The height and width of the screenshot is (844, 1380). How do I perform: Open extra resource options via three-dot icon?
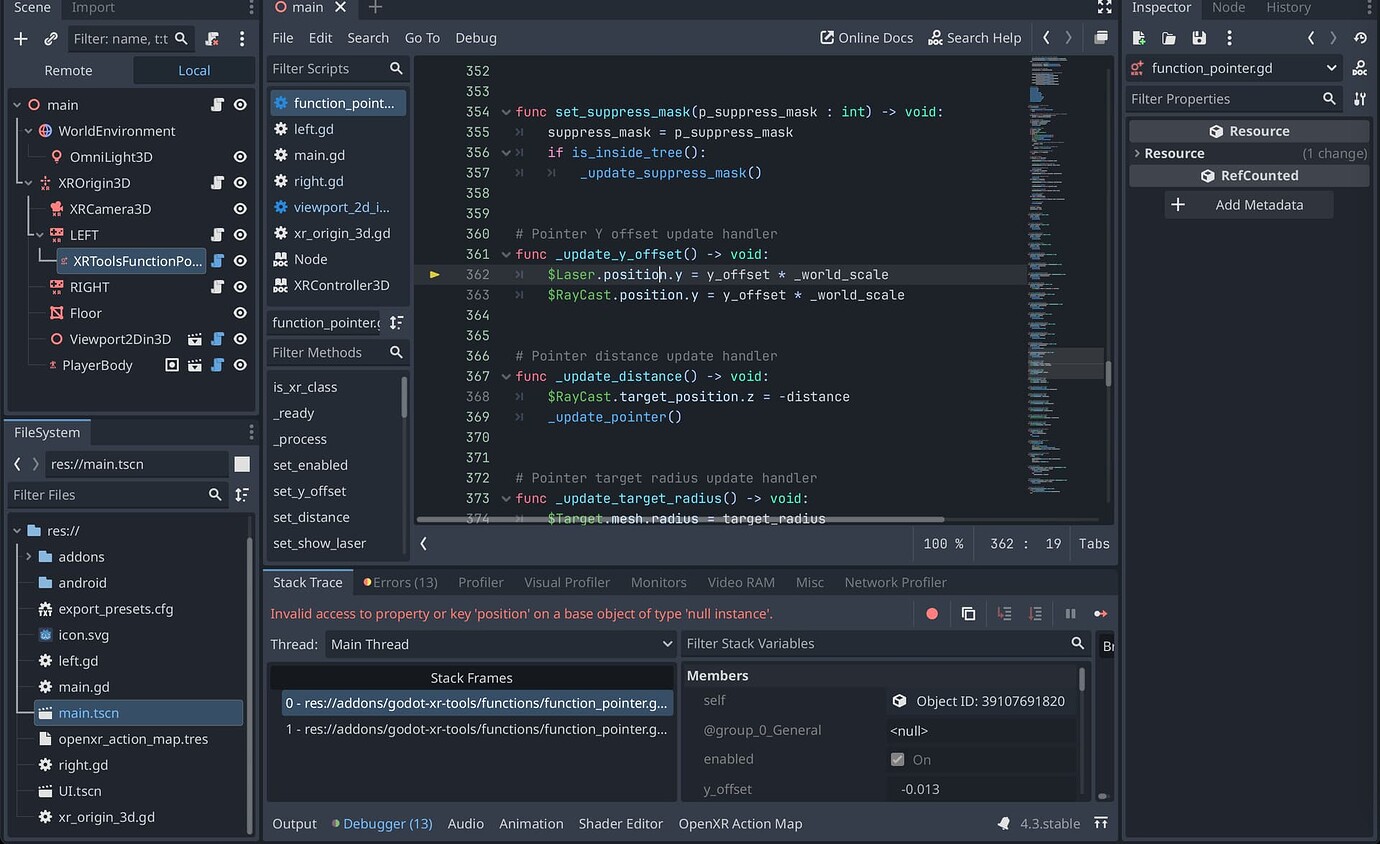point(1229,37)
